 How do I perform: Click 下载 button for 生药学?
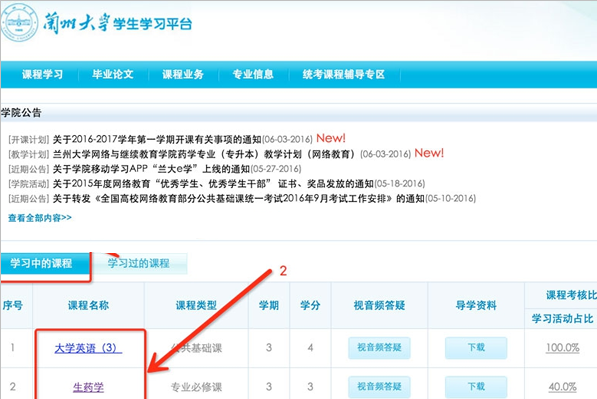click(476, 387)
